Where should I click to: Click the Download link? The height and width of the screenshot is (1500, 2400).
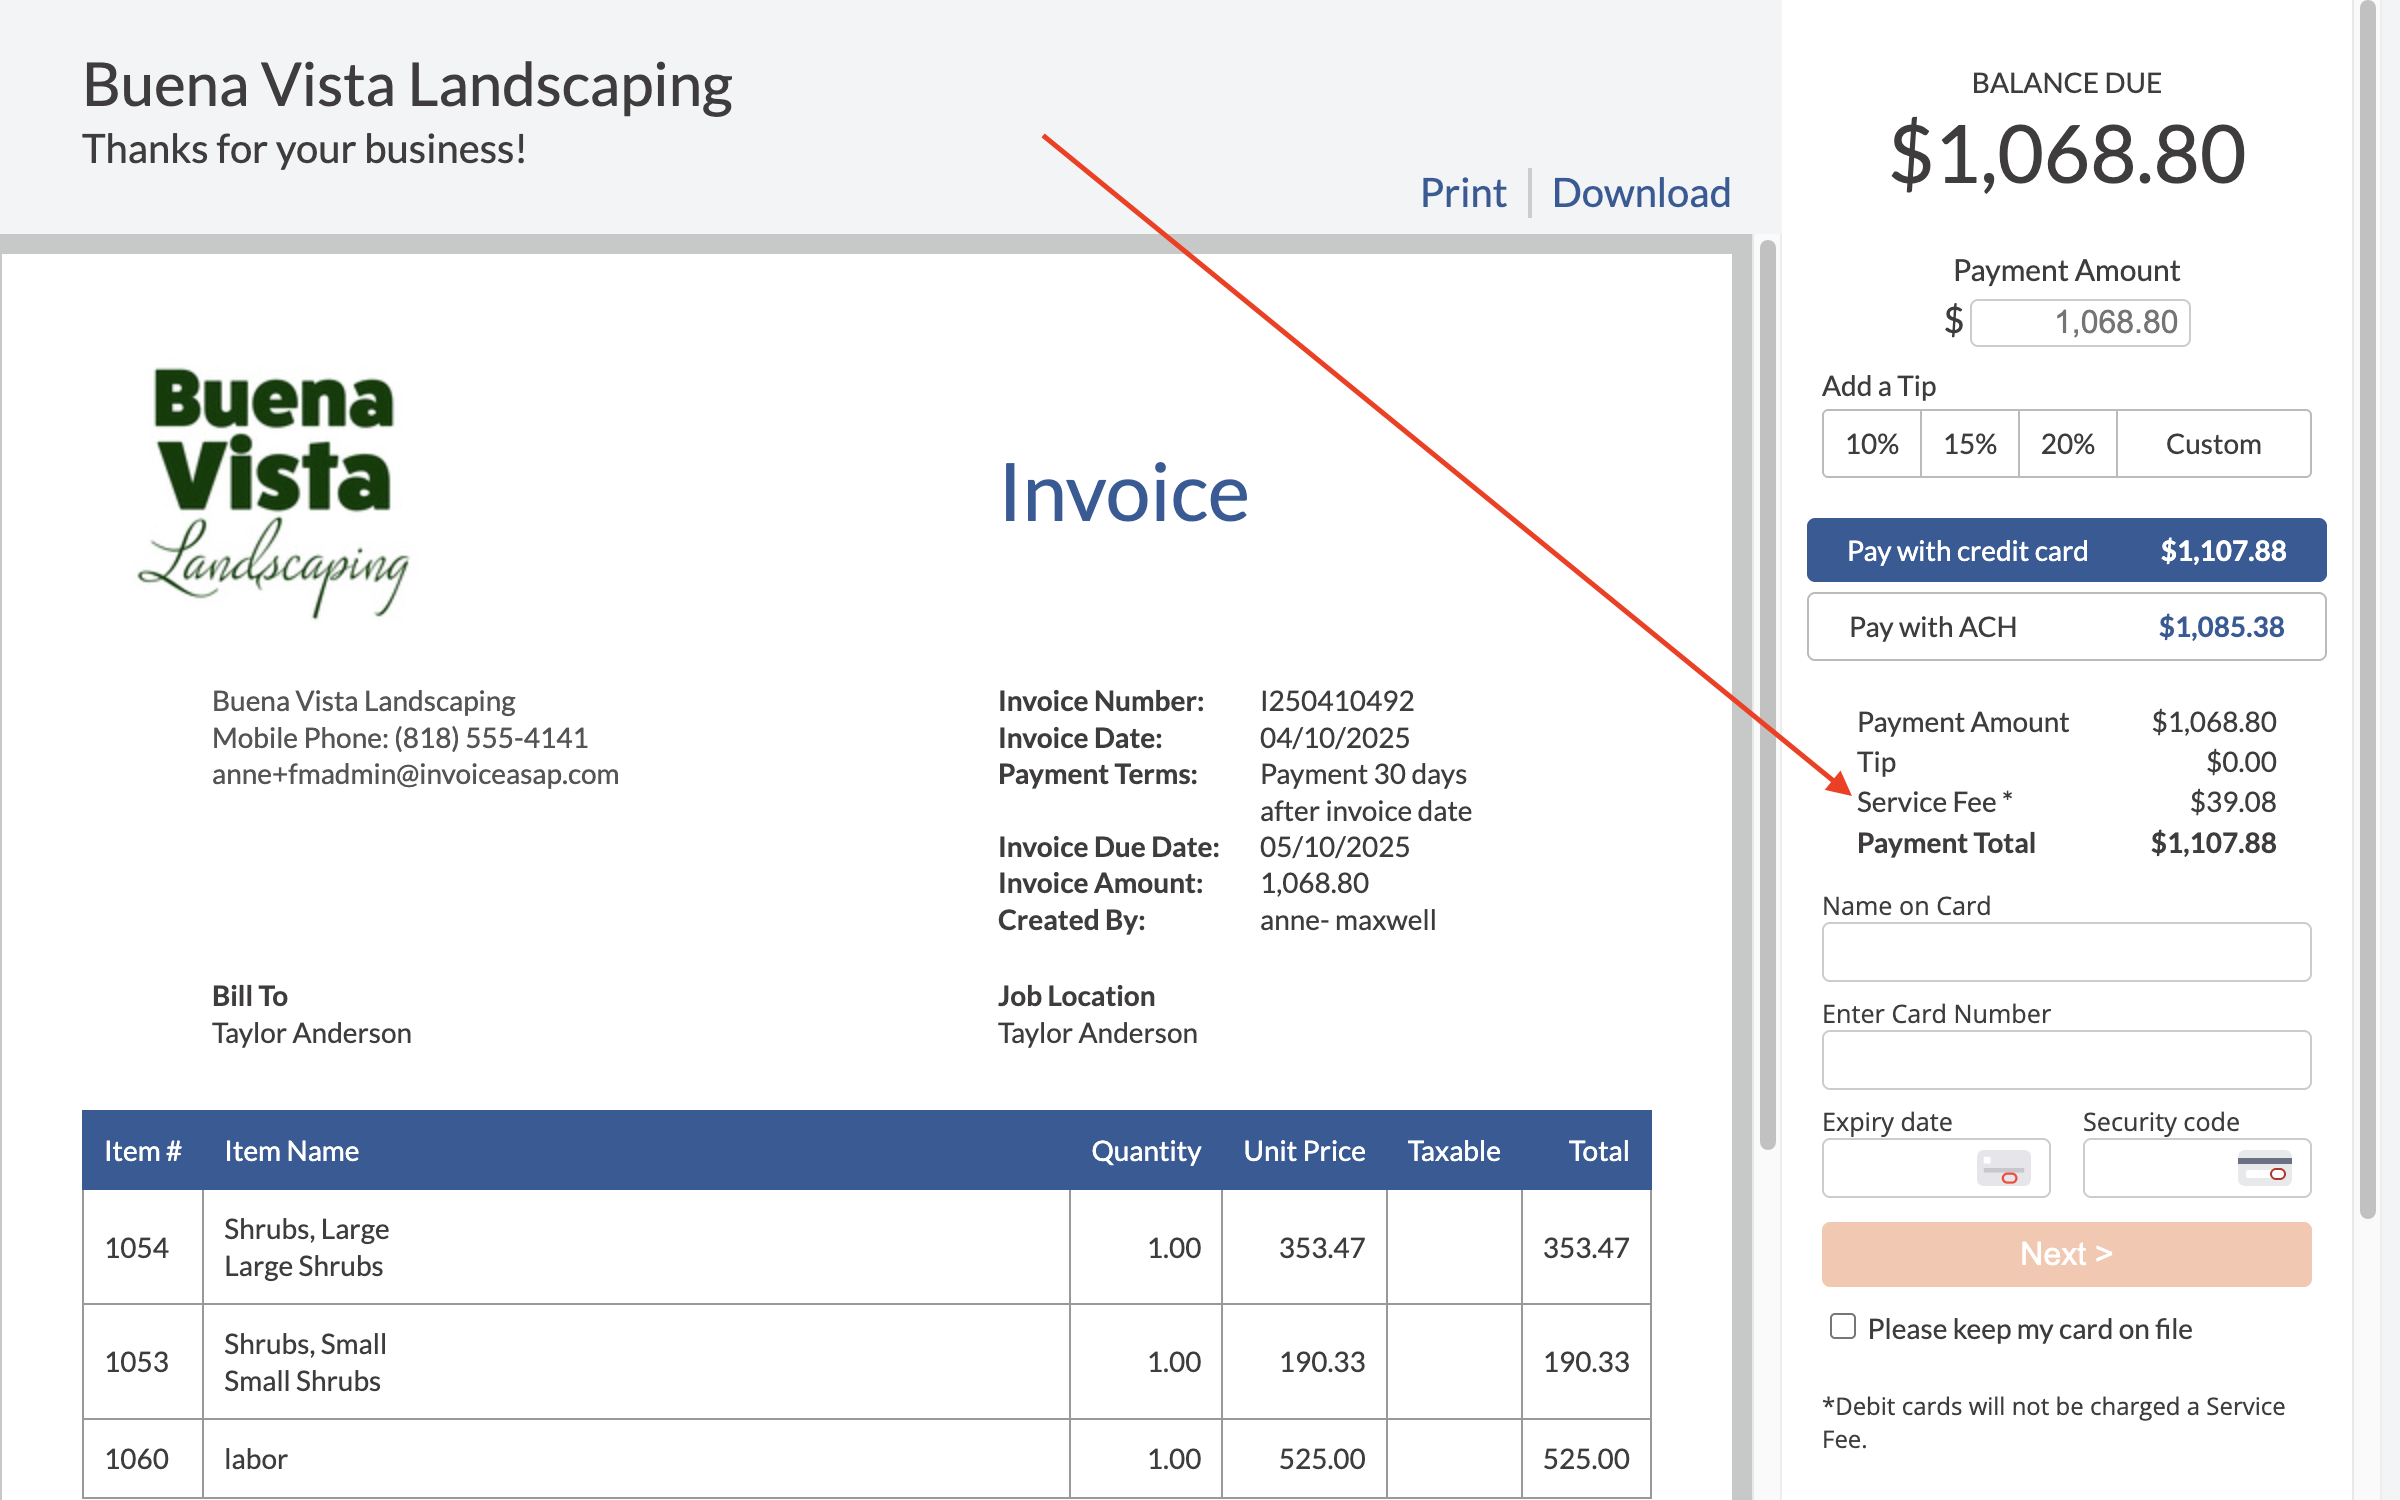point(1640,193)
